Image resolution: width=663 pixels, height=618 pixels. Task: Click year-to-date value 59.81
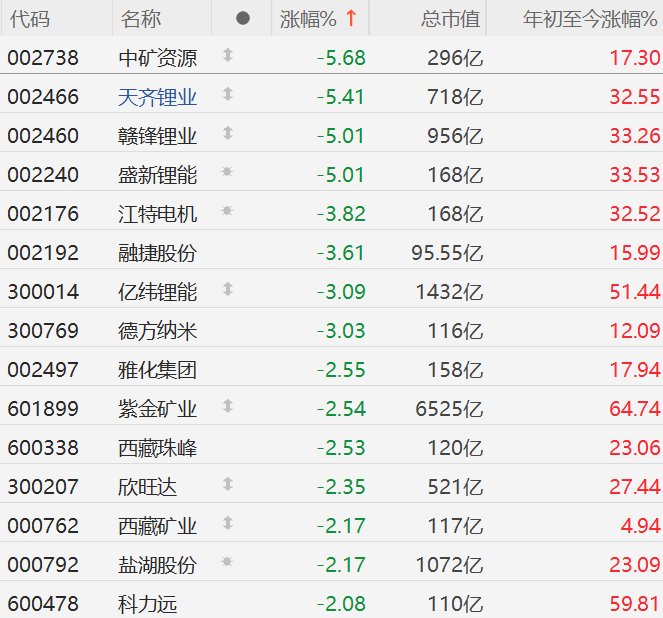(635, 604)
